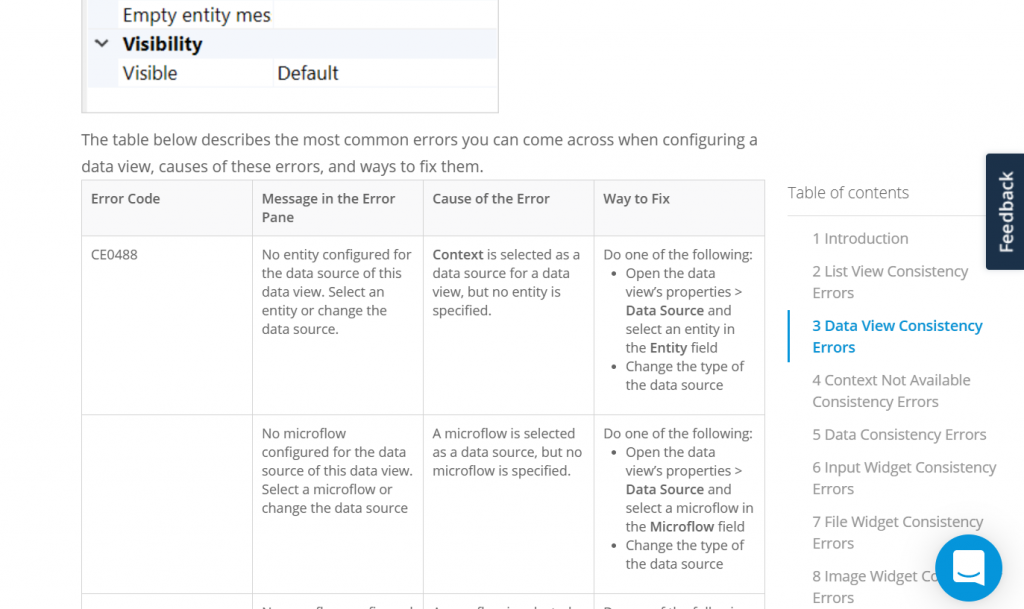Open the chat support bubble icon
The width and height of the screenshot is (1024, 609).
pyautogui.click(x=968, y=567)
